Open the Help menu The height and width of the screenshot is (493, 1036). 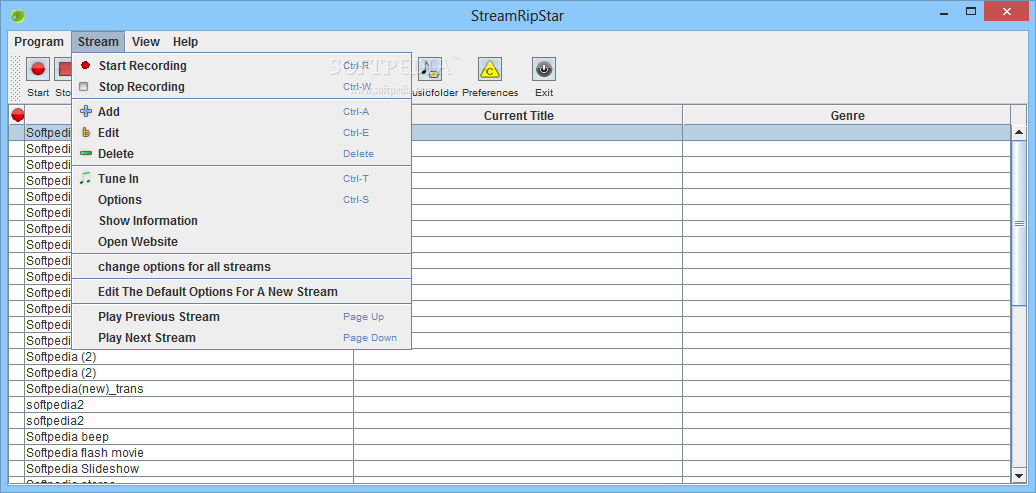click(x=185, y=42)
